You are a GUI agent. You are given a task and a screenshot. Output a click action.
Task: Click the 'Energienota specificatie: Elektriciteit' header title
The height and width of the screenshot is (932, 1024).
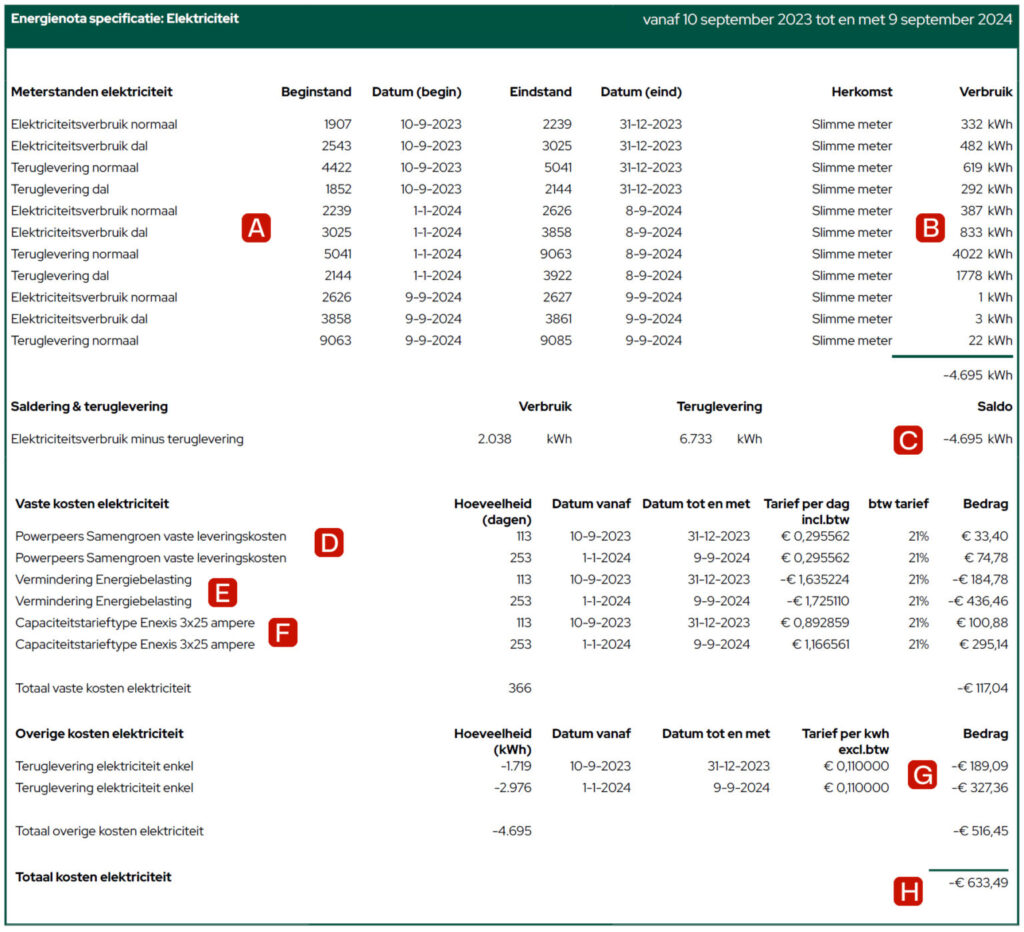[125, 19]
